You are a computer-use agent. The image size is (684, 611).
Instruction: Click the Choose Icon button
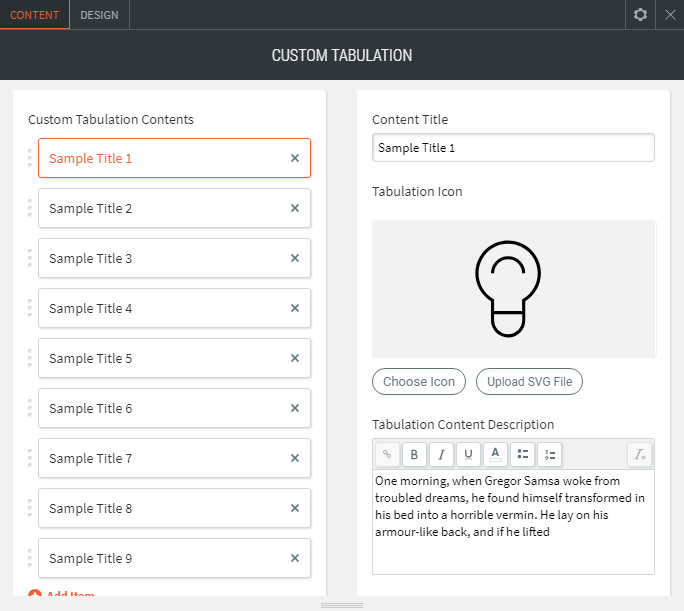point(419,381)
